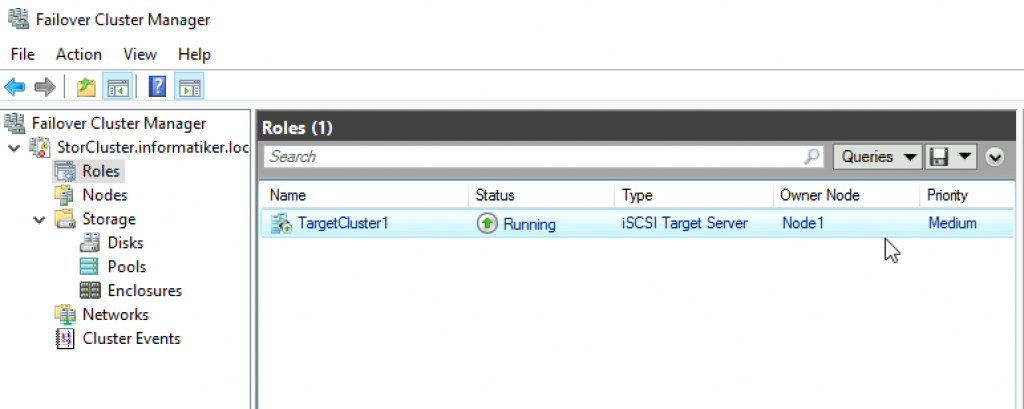Image resolution: width=1024 pixels, height=409 pixels.
Task: Click the Running status text
Action: (530, 224)
